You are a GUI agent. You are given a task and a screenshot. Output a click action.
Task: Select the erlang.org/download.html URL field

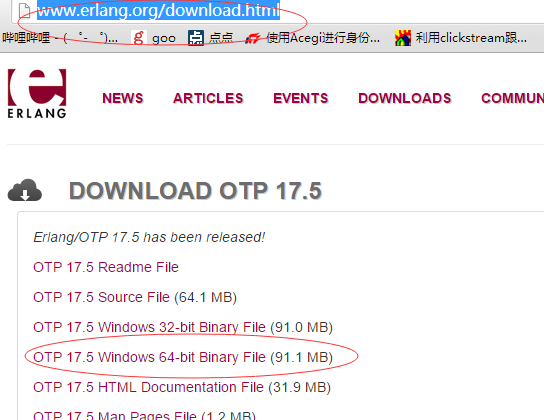[x=158, y=10]
